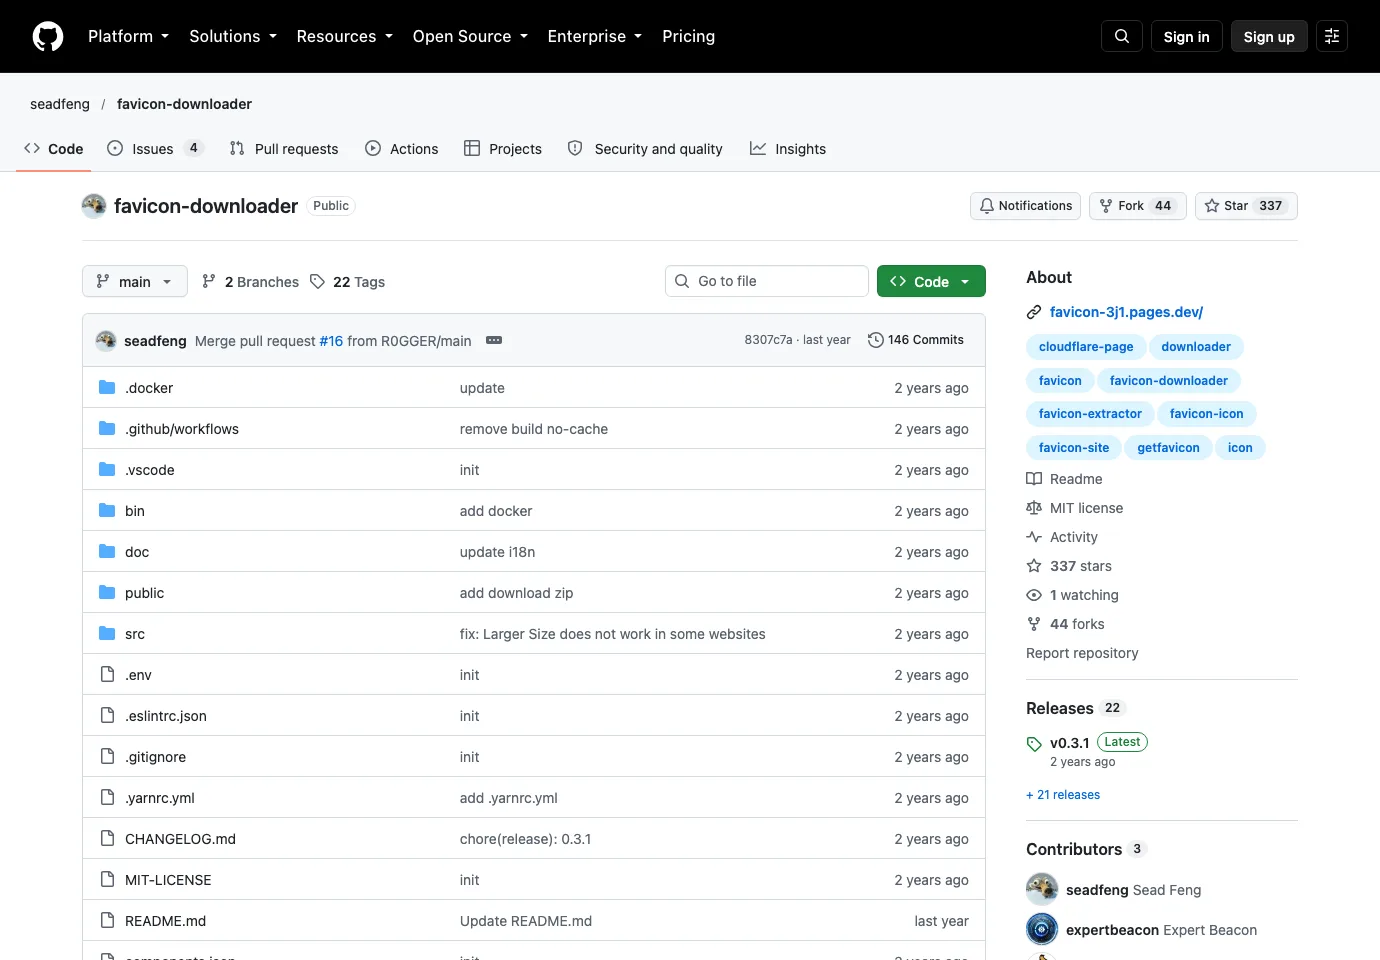
Task: View the 2 Branches link
Action: pos(250,282)
